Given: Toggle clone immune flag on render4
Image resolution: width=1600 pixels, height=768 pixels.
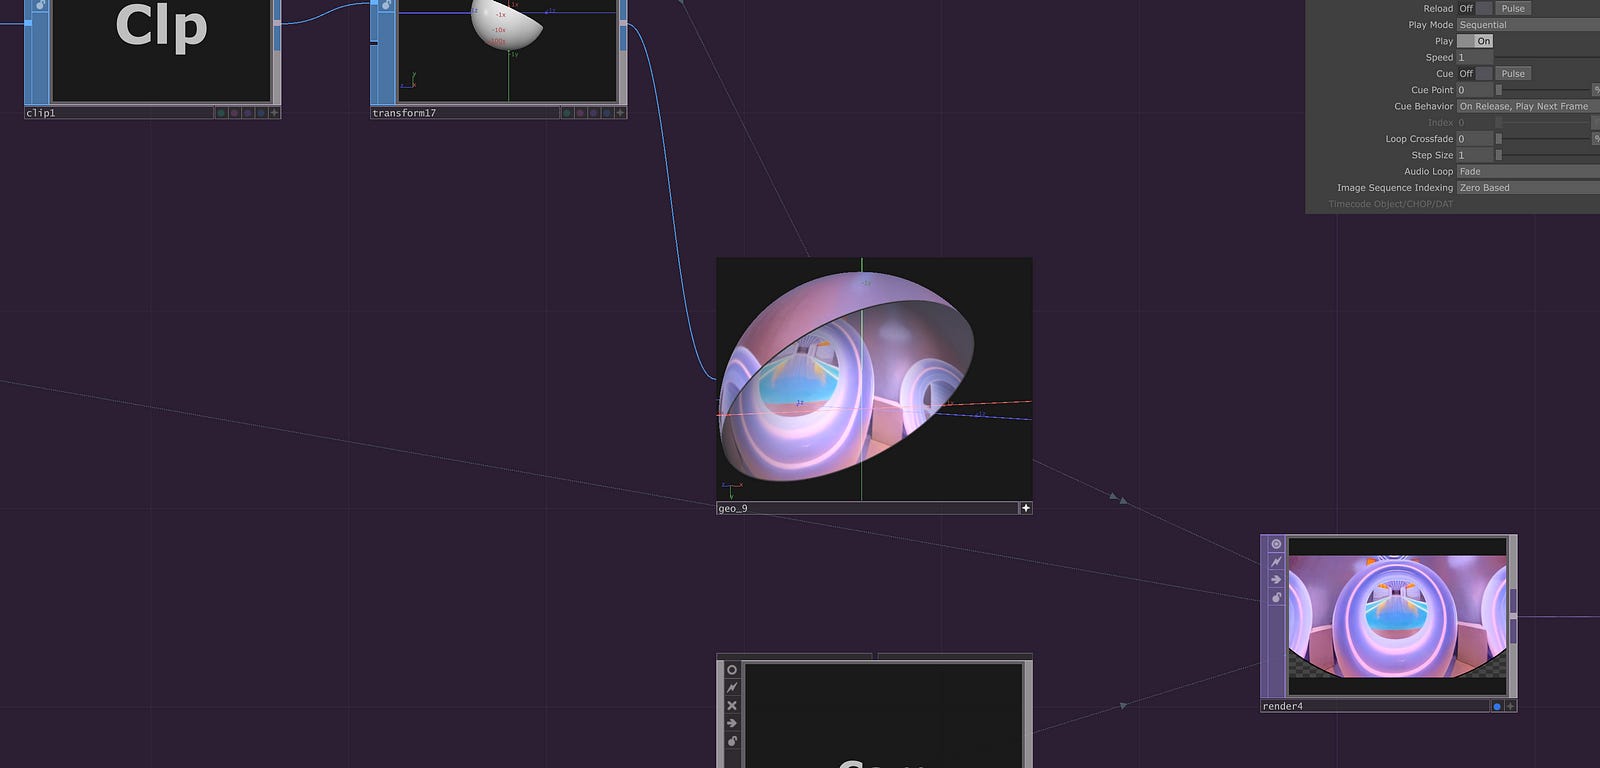Looking at the screenshot, I should (1276, 562).
